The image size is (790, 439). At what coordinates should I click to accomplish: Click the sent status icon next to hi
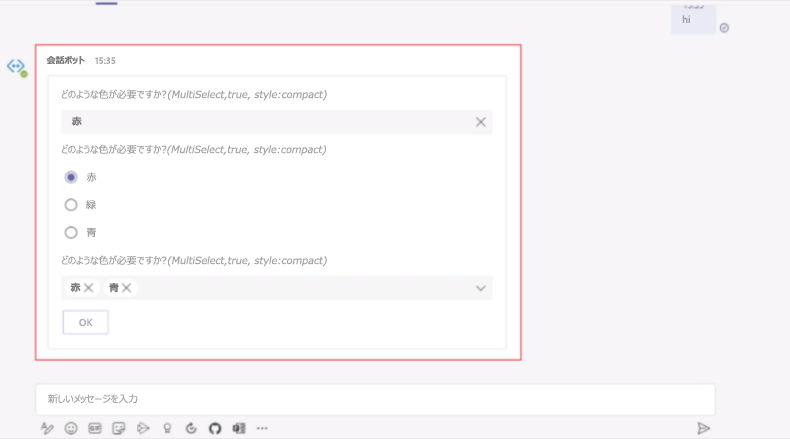coord(724,28)
